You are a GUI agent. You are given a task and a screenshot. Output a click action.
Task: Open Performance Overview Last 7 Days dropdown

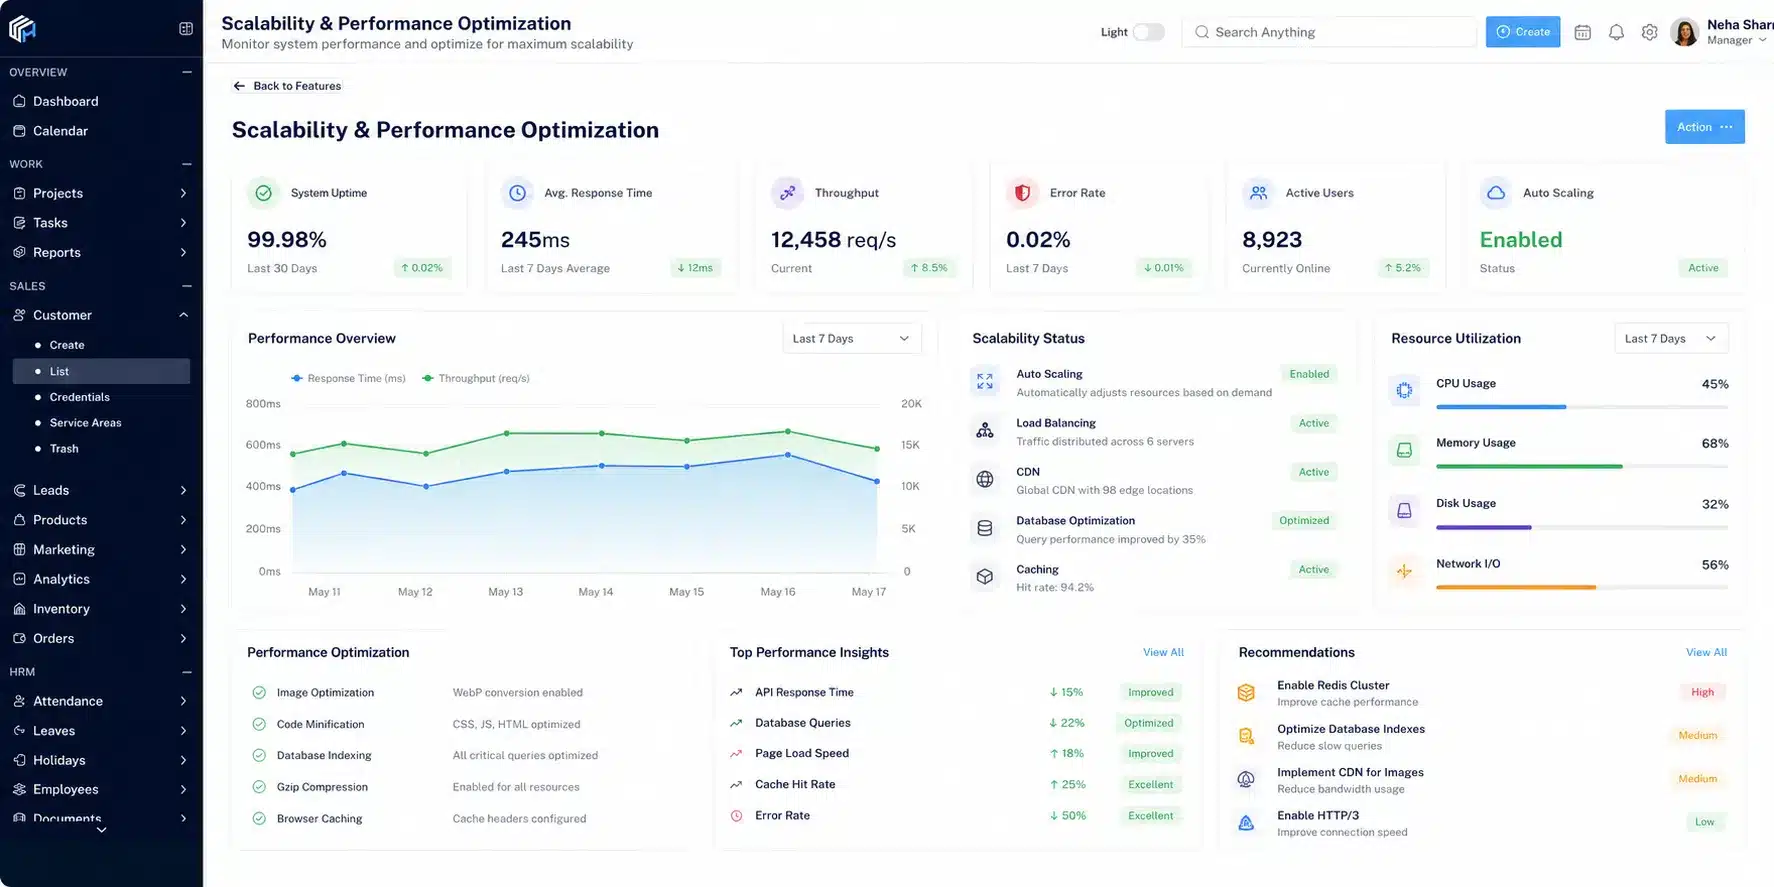click(x=851, y=338)
